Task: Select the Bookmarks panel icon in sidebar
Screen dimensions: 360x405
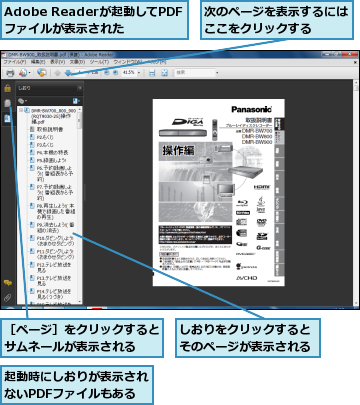Action: (7, 118)
